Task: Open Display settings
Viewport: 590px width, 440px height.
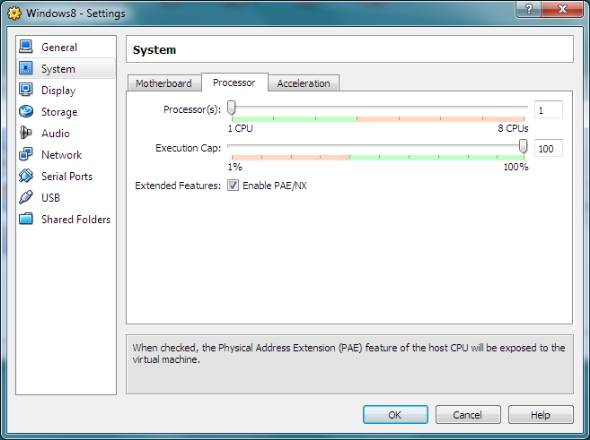Action: pyautogui.click(x=58, y=90)
